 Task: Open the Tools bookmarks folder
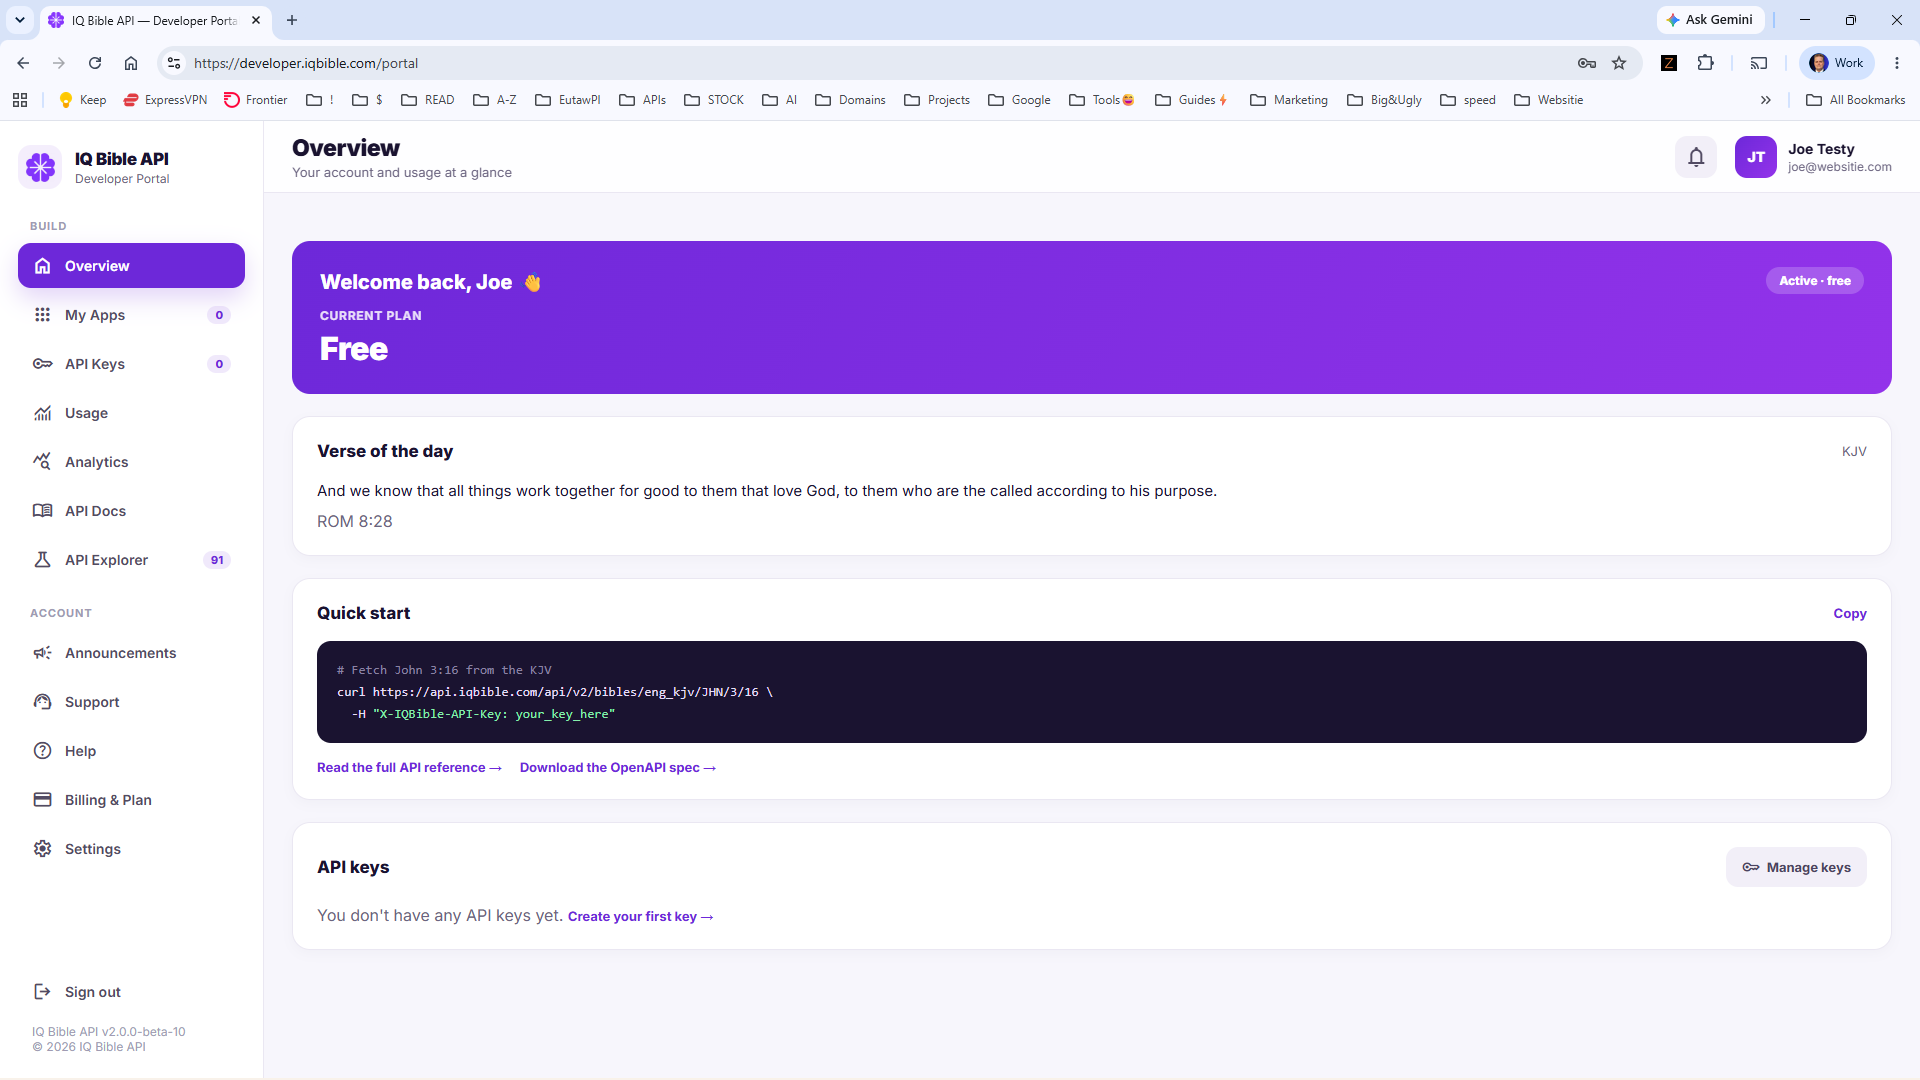(1102, 100)
